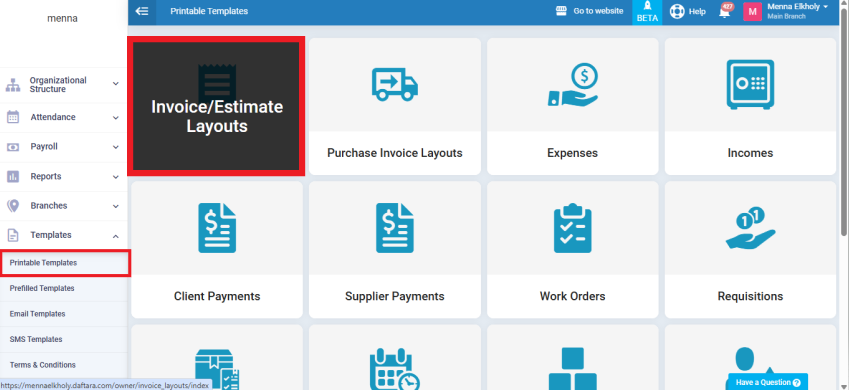Open the BETA rocket icon
The width and height of the screenshot is (849, 390).
[647, 11]
